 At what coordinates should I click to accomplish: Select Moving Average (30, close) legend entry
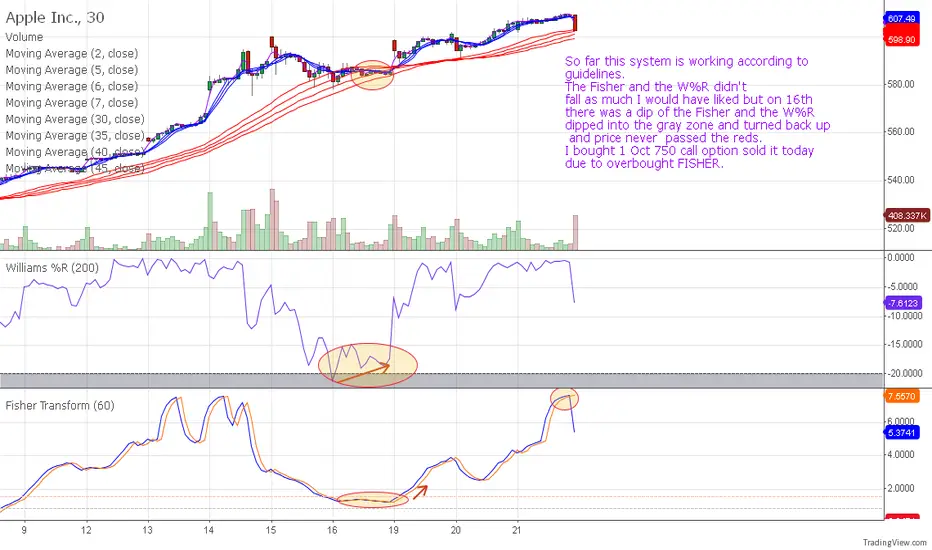pos(75,120)
